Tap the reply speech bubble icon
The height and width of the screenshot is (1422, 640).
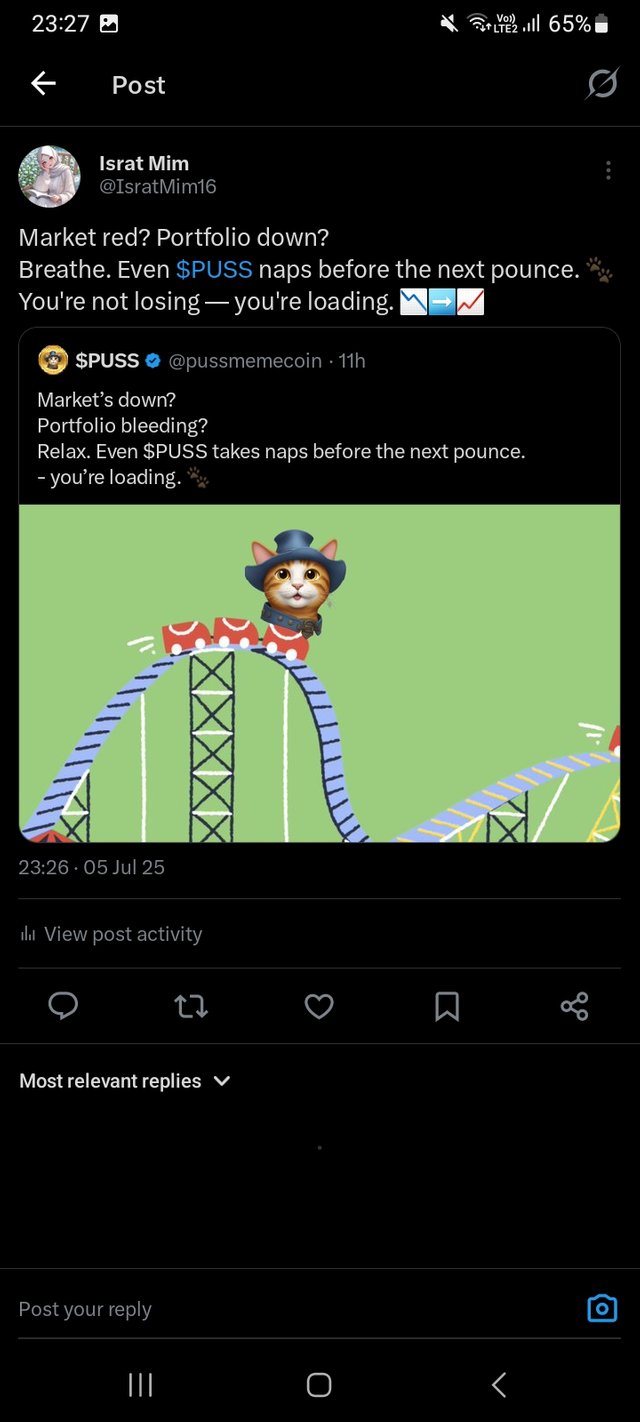pos(63,1006)
